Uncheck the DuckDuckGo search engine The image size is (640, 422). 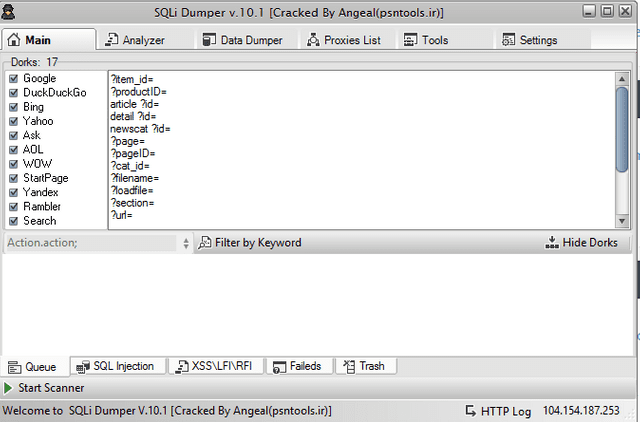click(x=13, y=93)
